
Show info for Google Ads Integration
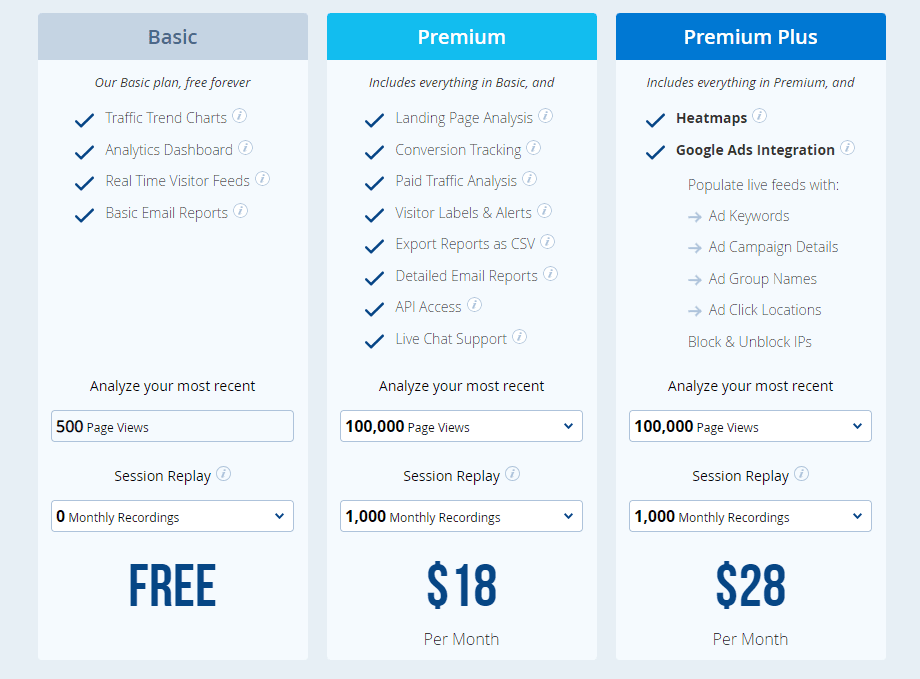pyautogui.click(x=848, y=148)
